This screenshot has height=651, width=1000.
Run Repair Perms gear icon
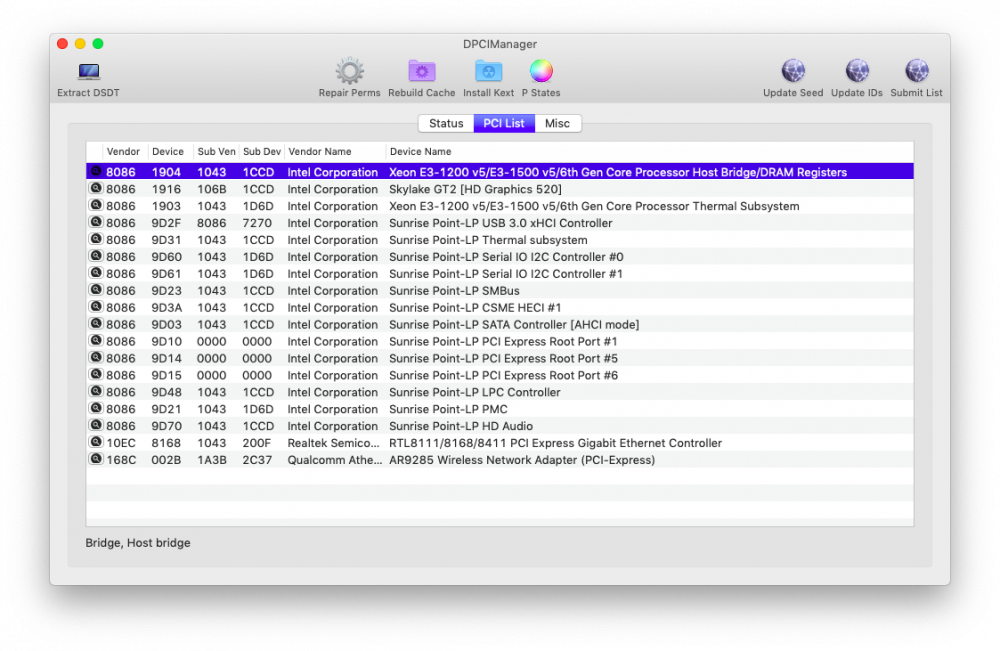tap(349, 71)
